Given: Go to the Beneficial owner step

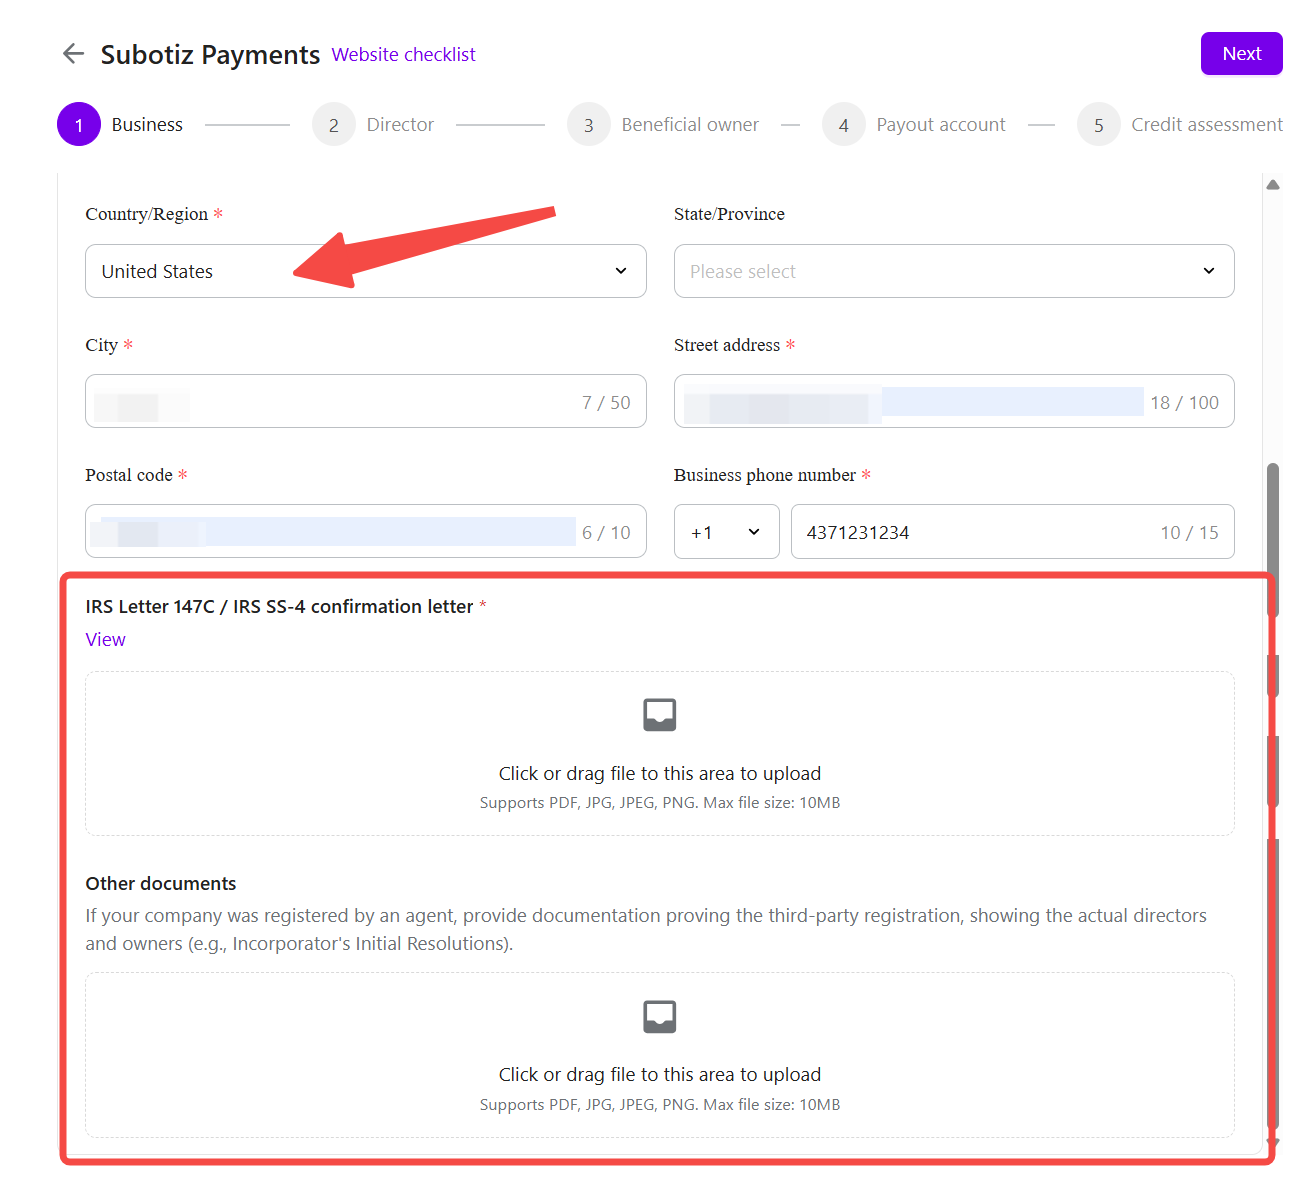Looking at the screenshot, I should point(690,125).
